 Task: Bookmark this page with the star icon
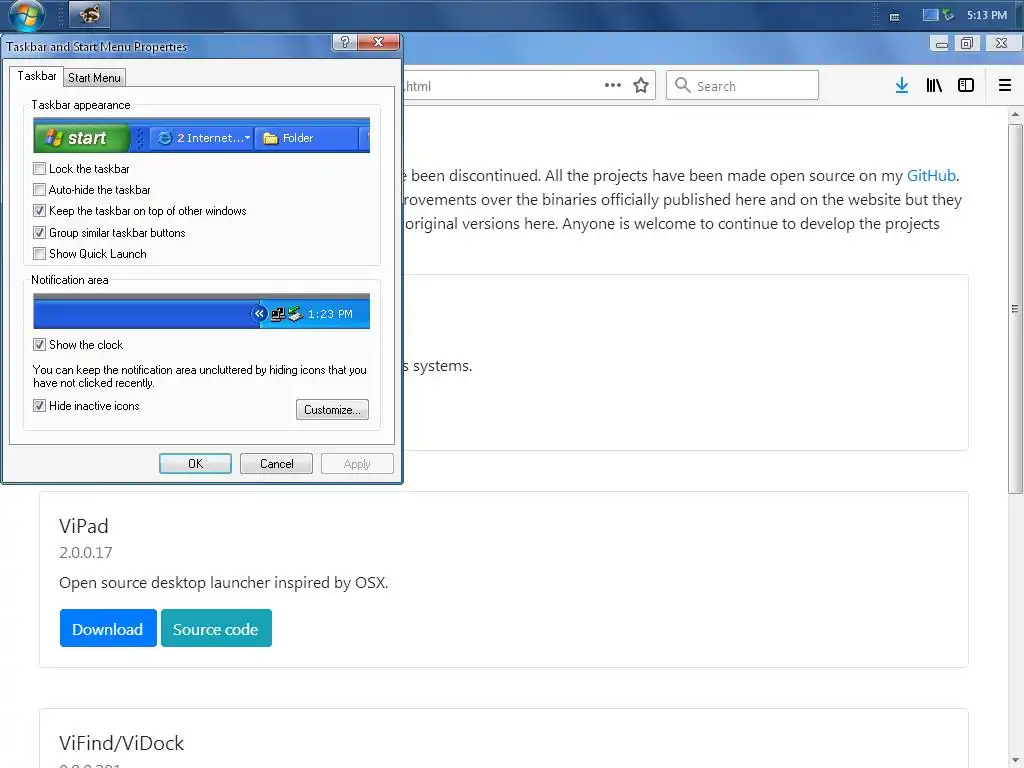pyautogui.click(x=641, y=86)
